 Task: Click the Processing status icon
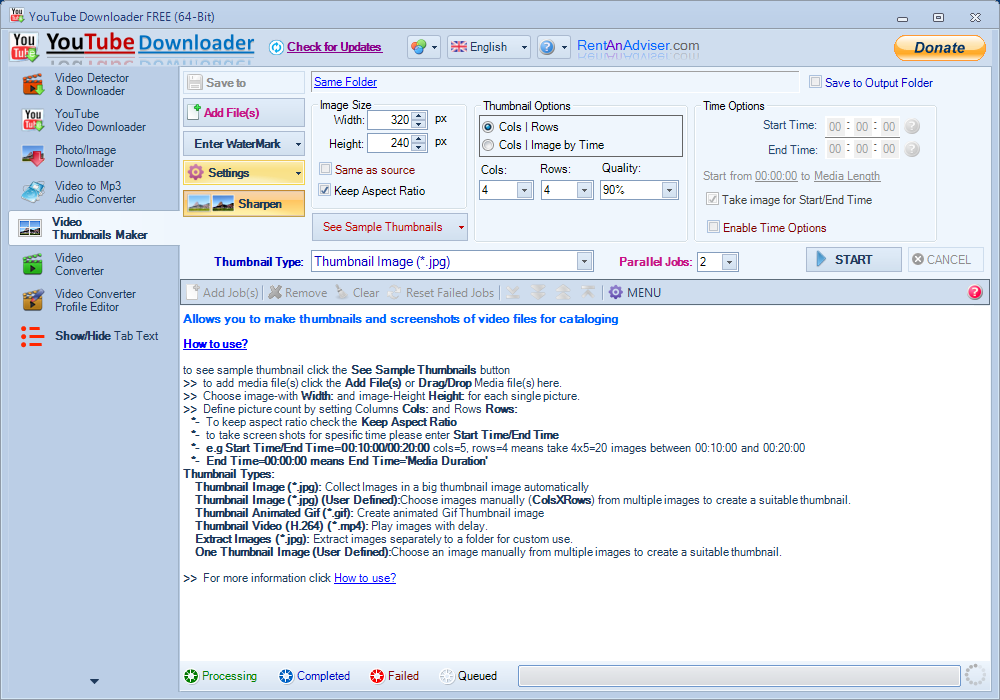pyautogui.click(x=191, y=676)
